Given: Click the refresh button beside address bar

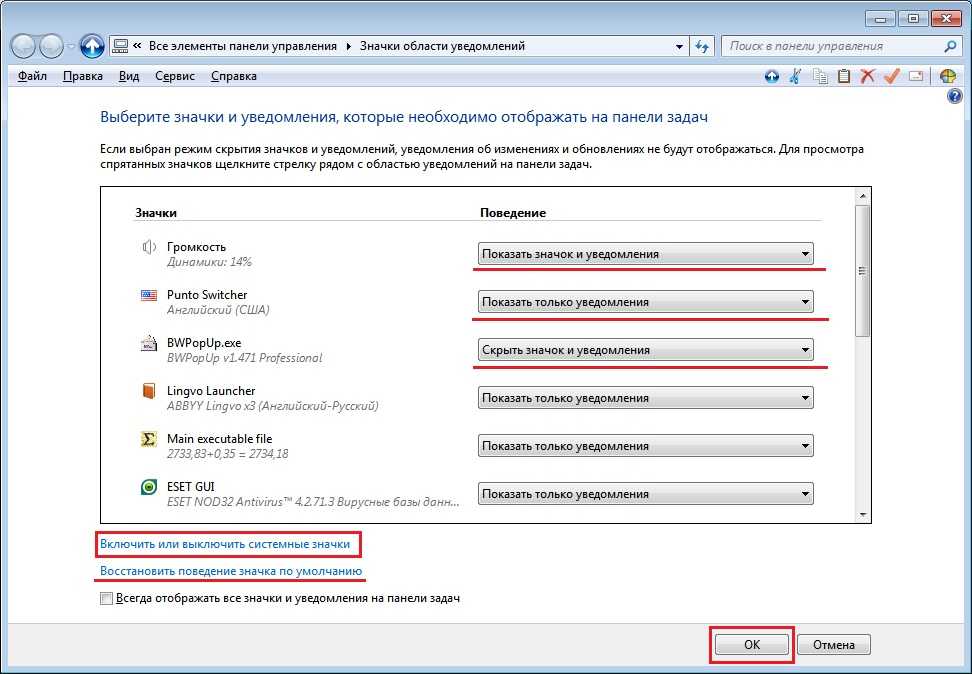Looking at the screenshot, I should (703, 46).
